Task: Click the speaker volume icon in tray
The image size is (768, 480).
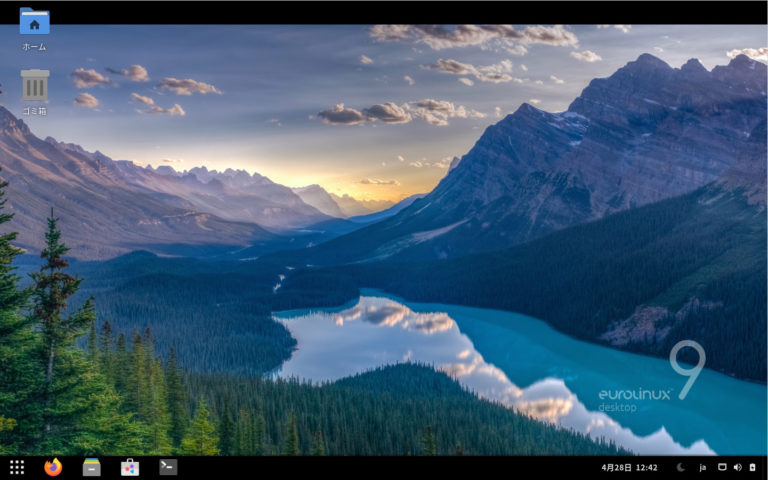Action: coord(737,467)
